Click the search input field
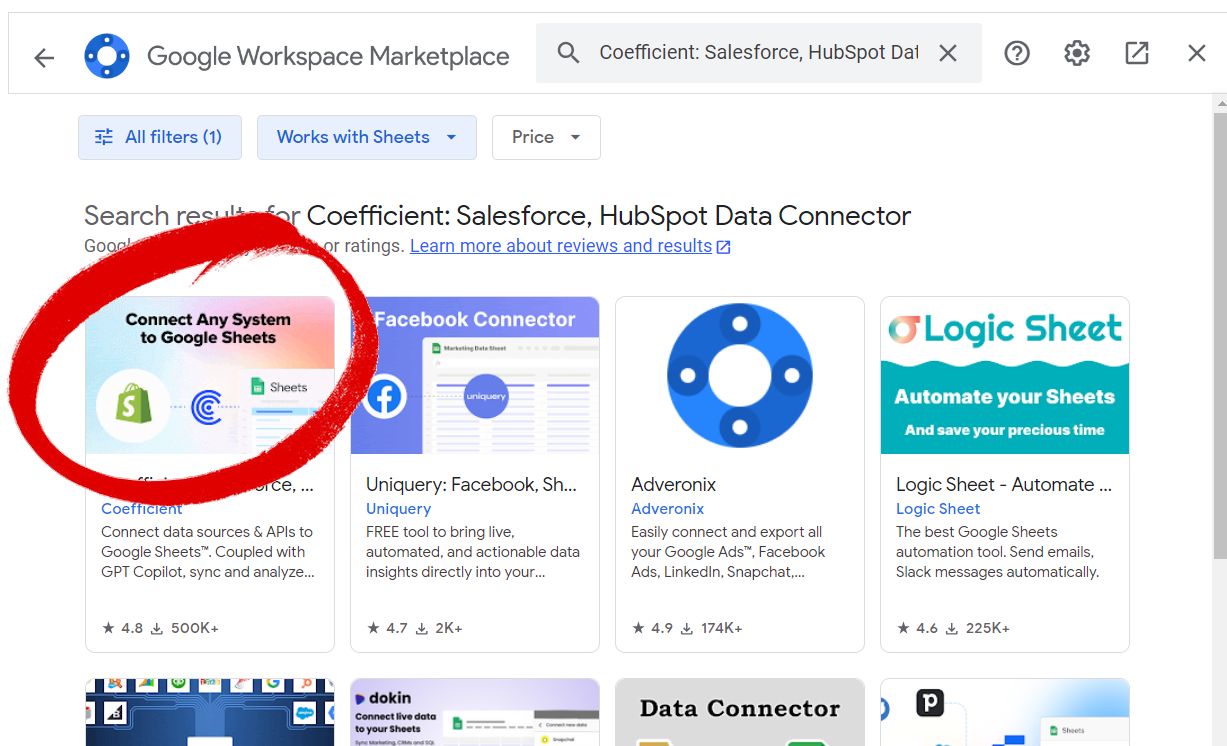The height and width of the screenshot is (746, 1227). [758, 53]
